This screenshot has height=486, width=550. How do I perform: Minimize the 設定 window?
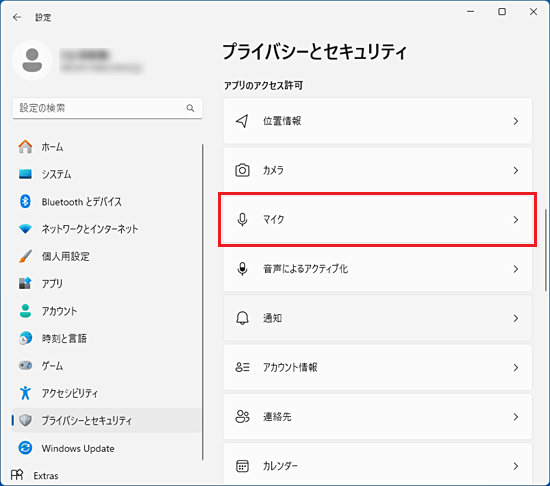[471, 12]
